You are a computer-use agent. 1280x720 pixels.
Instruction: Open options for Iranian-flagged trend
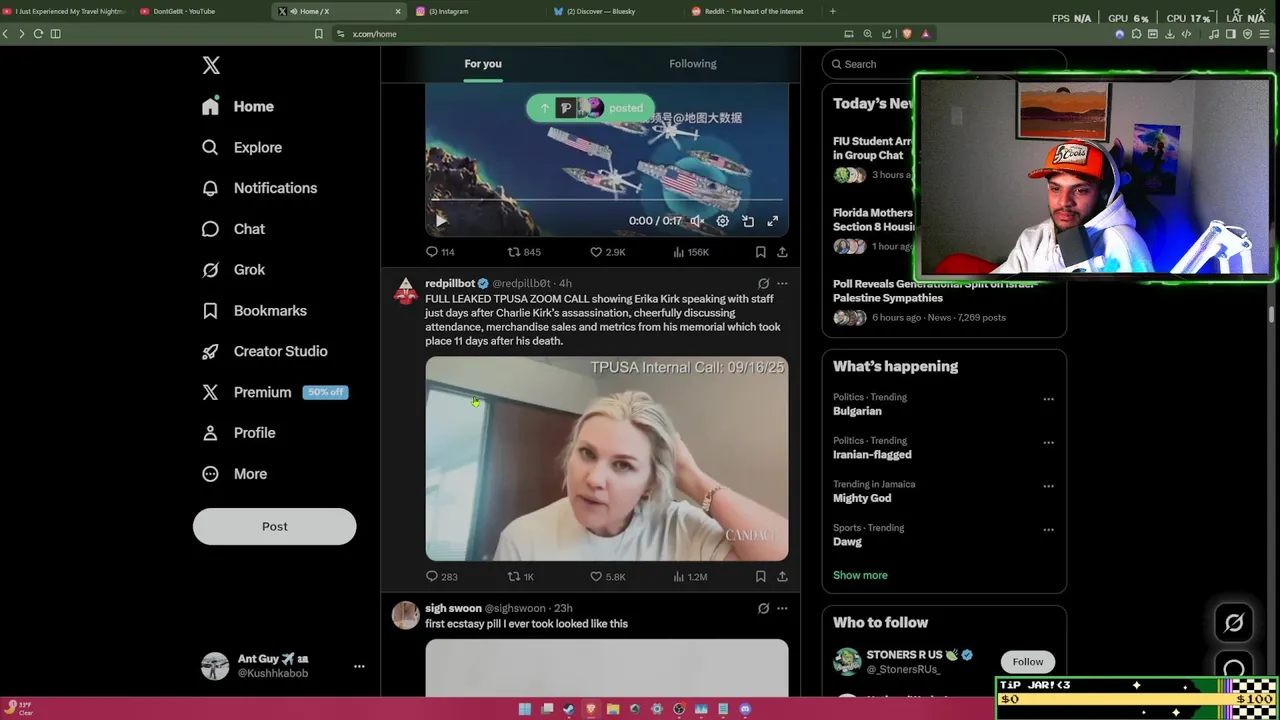point(1048,443)
